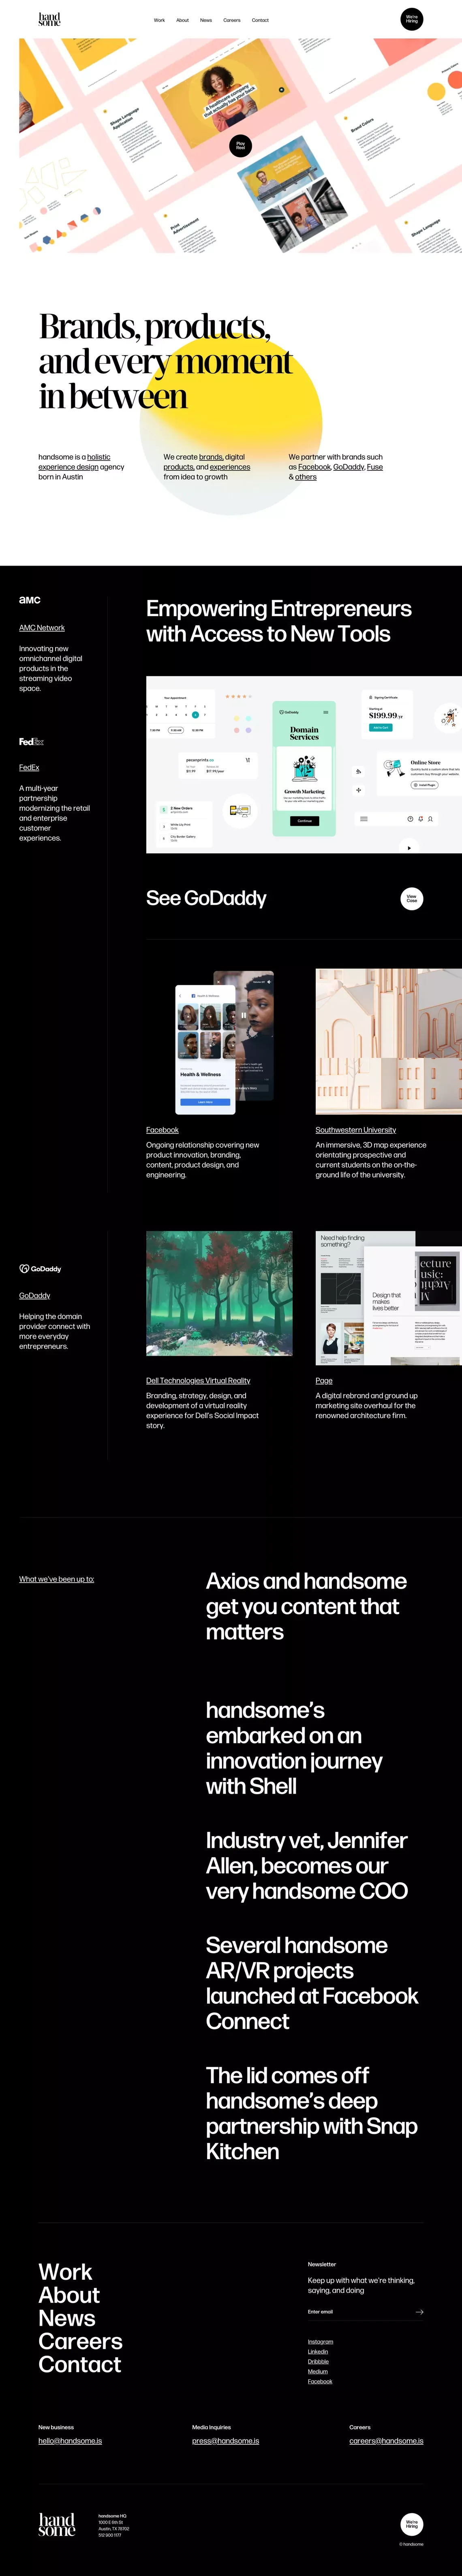Image resolution: width=462 pixels, height=2576 pixels.
Task: Open the Instagram social link
Action: 320,2342
